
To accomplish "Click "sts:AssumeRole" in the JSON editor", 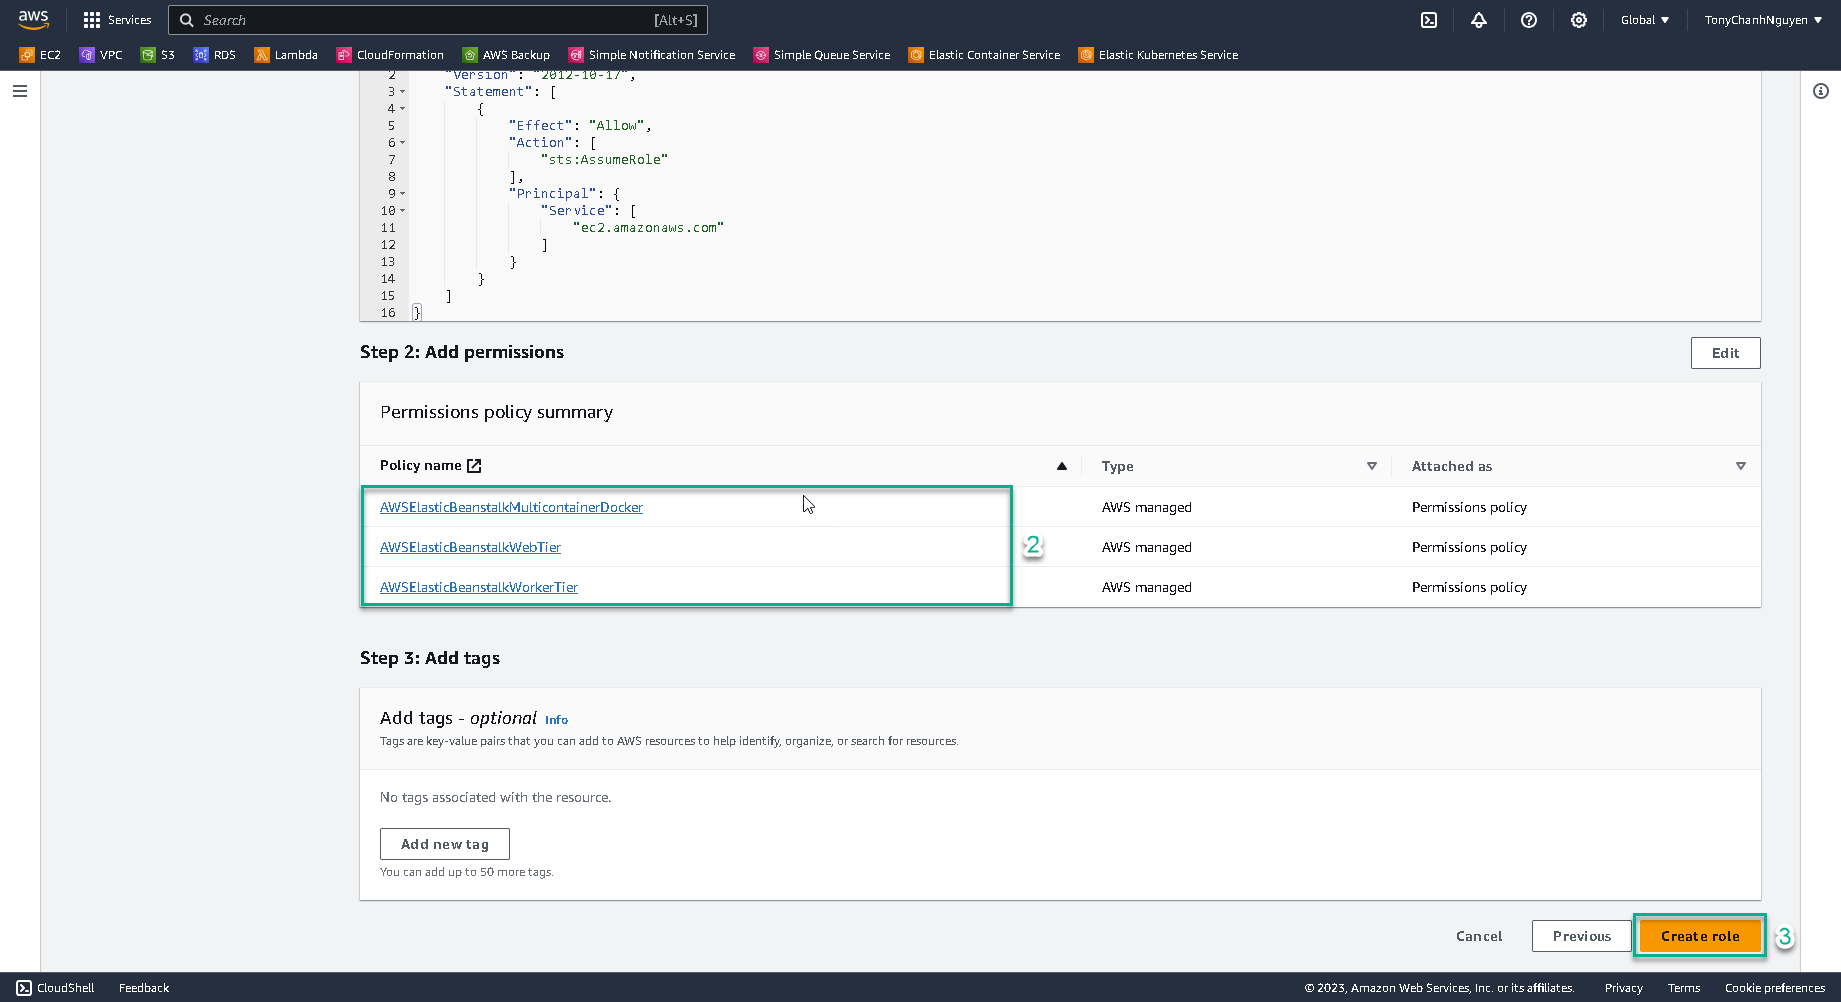I will (x=604, y=160).
